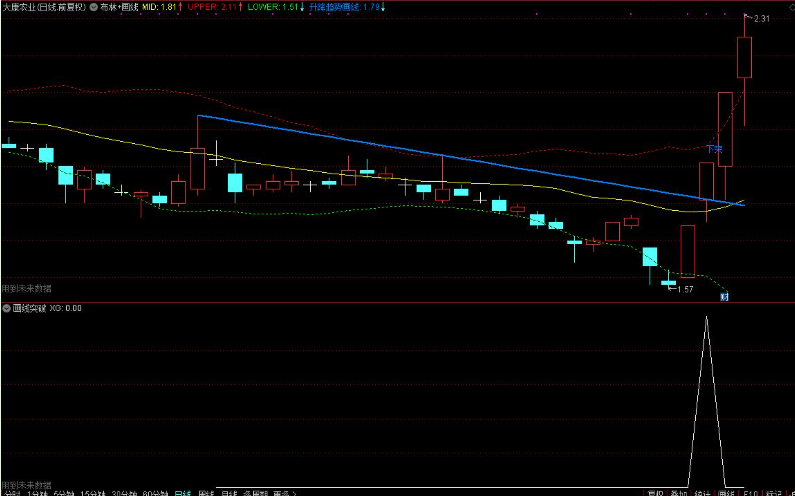
Task: Click the F10 button in bottom bar
Action: (x=750, y=493)
